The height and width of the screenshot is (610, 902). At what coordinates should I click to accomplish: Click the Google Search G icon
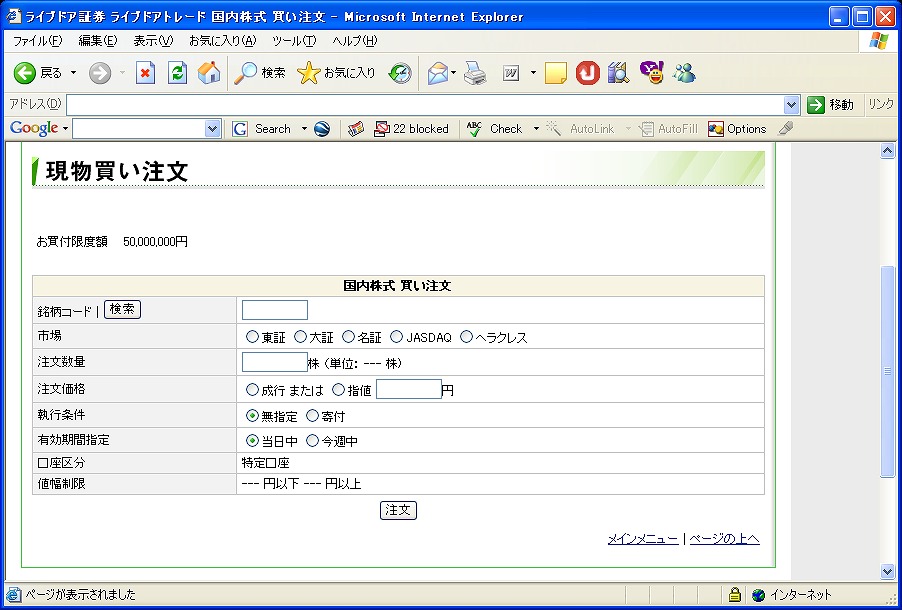point(240,129)
